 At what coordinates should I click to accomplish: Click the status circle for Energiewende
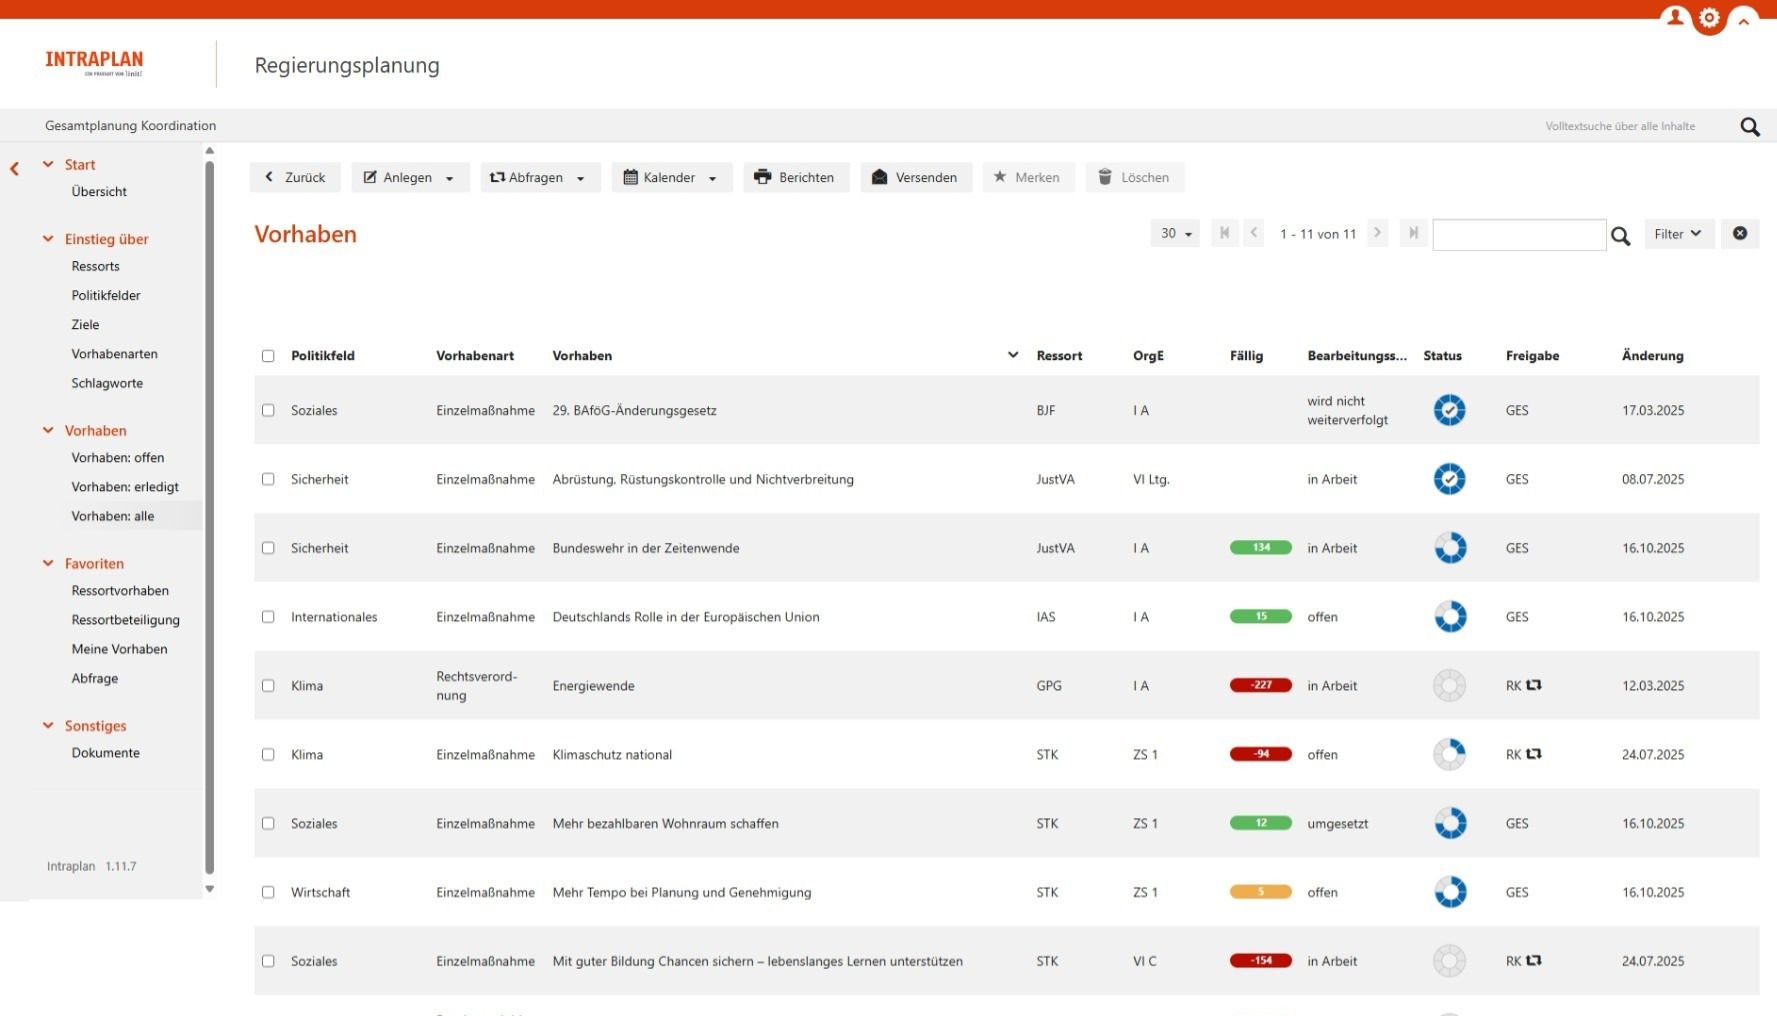1449,686
